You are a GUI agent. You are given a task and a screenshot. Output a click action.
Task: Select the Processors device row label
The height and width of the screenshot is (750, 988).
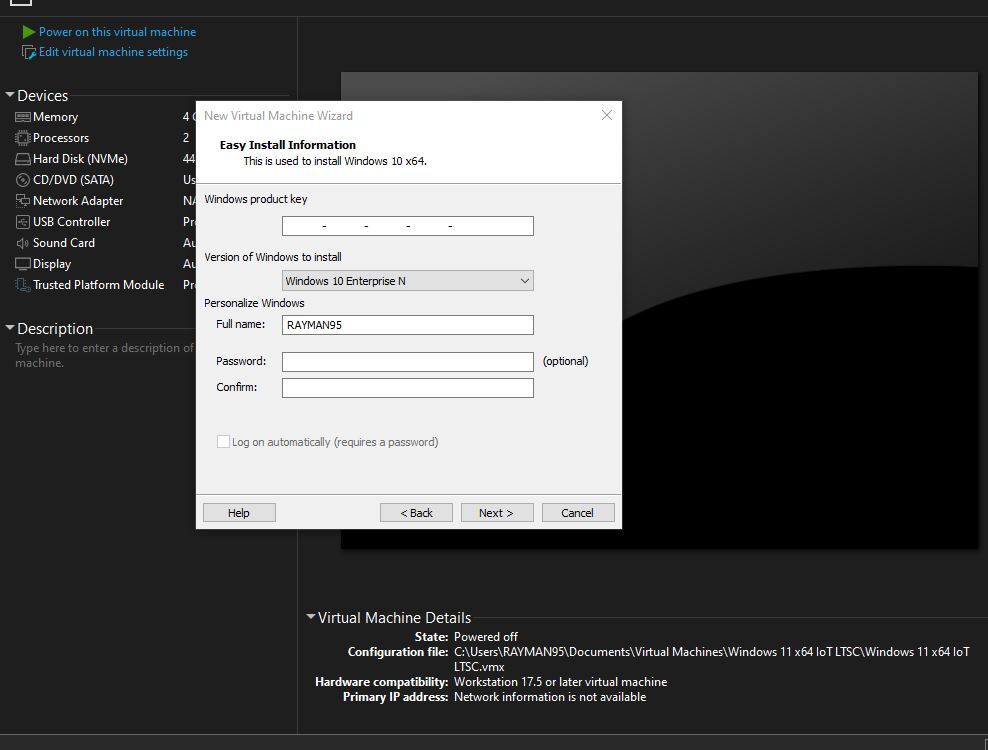pyautogui.click(x=61, y=138)
